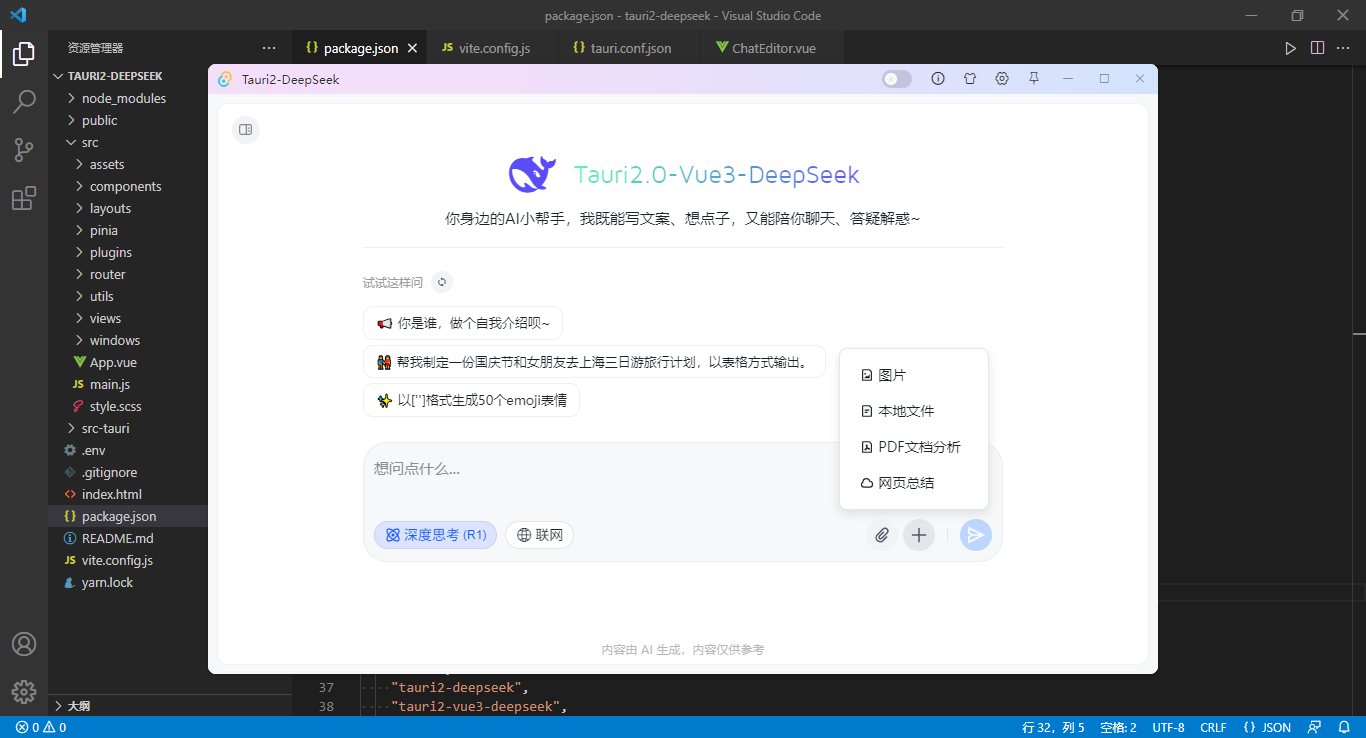Click errors and warnings status bar indicator
Screen dimensions: 1366x738
coord(41,727)
